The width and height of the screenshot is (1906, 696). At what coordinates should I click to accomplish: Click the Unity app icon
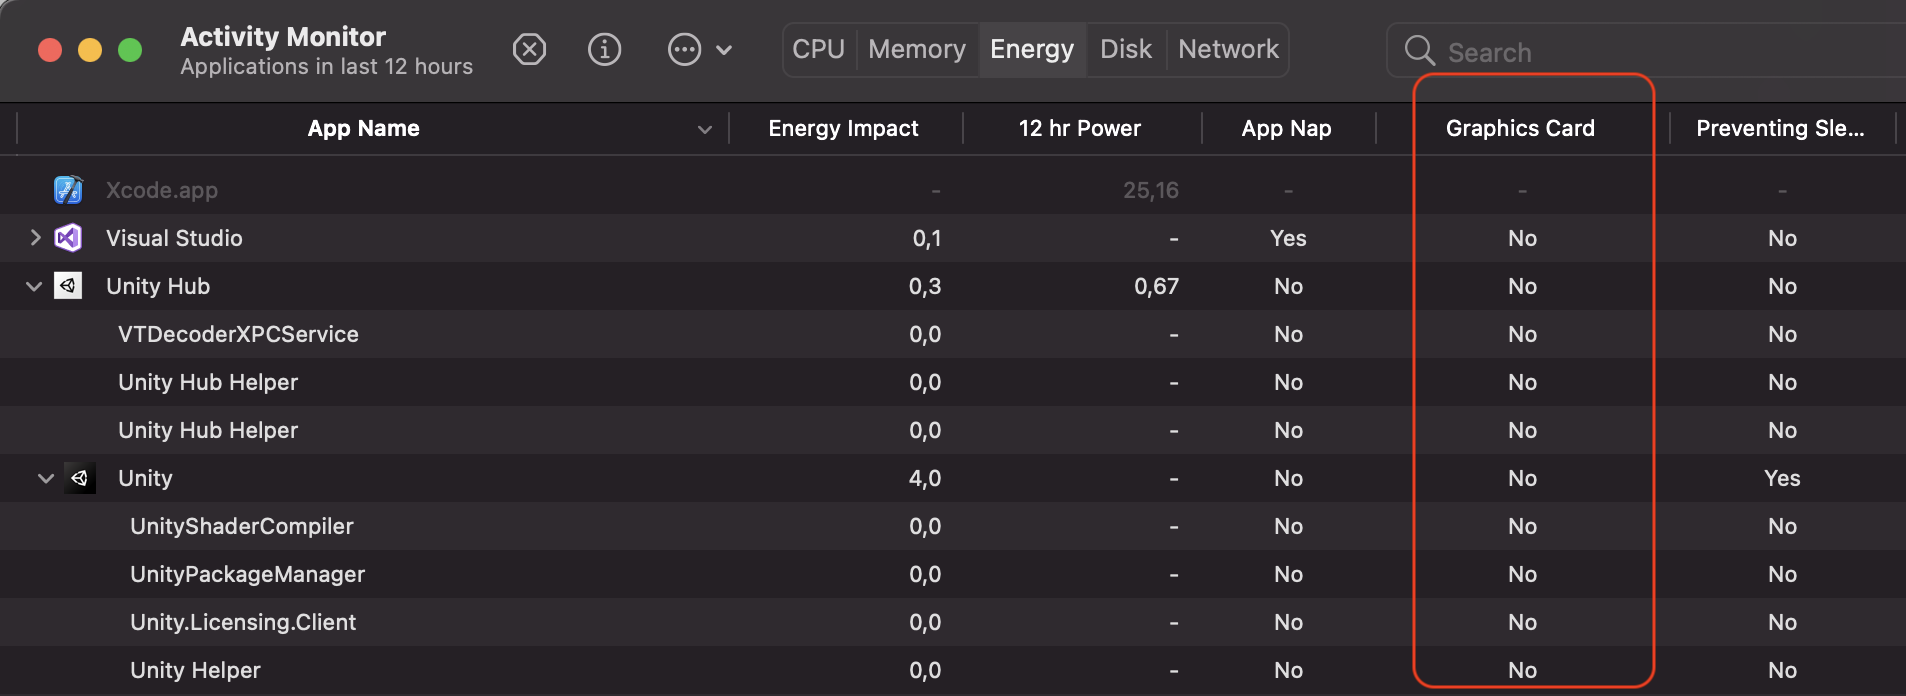(80, 478)
